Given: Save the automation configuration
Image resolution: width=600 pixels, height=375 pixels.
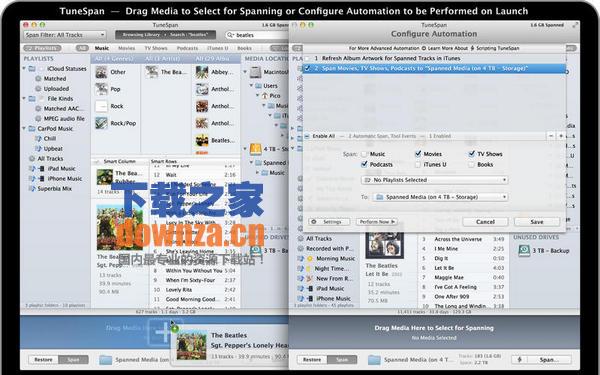Looking at the screenshot, I should pos(536,222).
